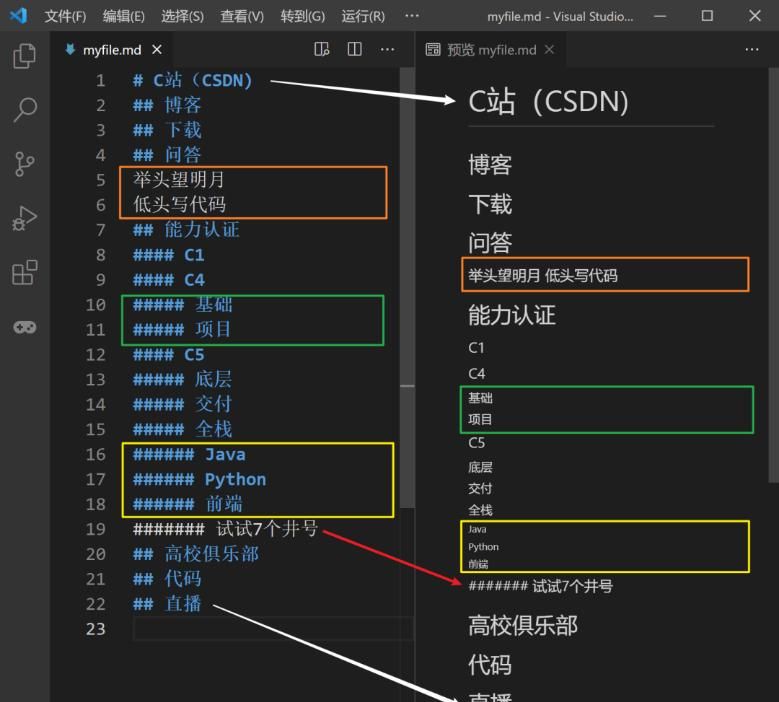Screen dimensions: 779x702
Task: Open the Explorer view in activity bar
Action: click(24, 55)
